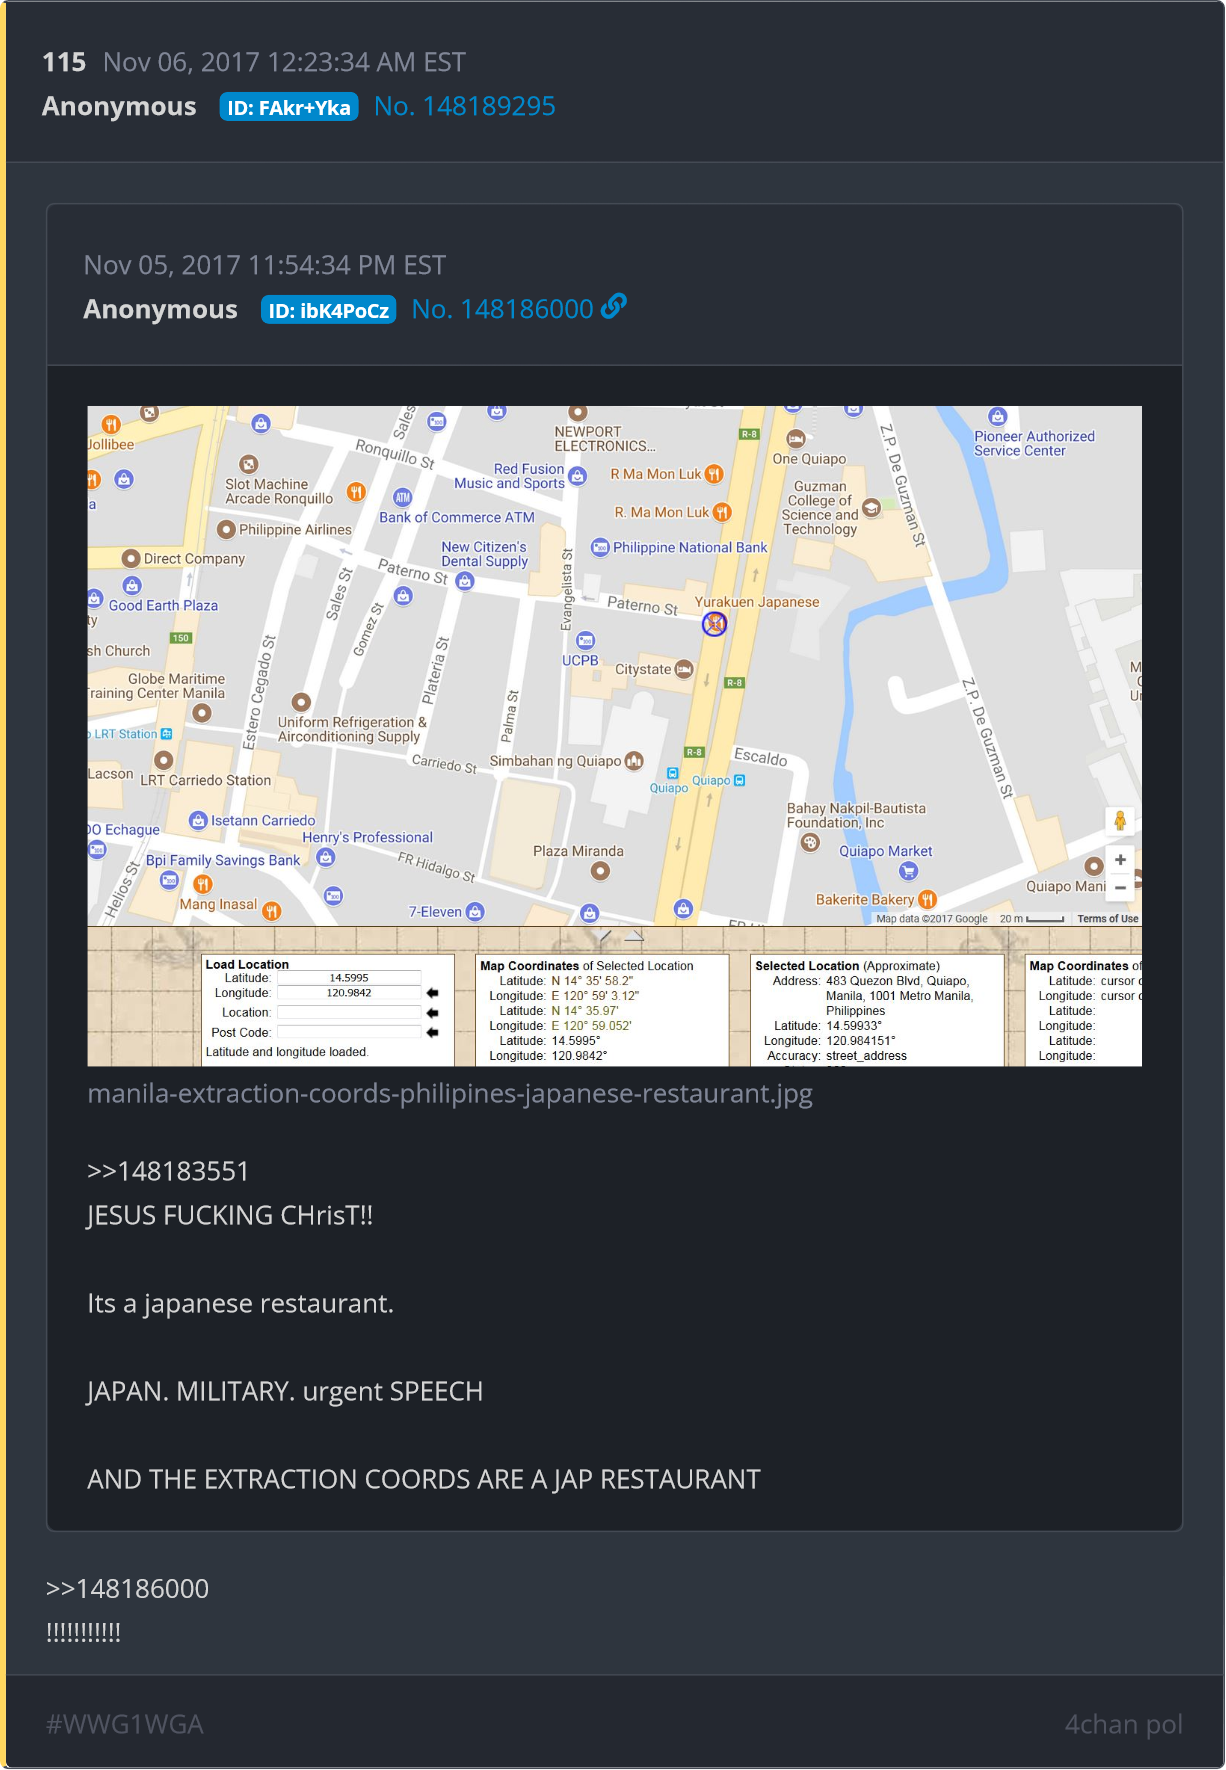Click the "Accuracy: street_address" value
This screenshot has height=1770, width=1226.
click(837, 1056)
